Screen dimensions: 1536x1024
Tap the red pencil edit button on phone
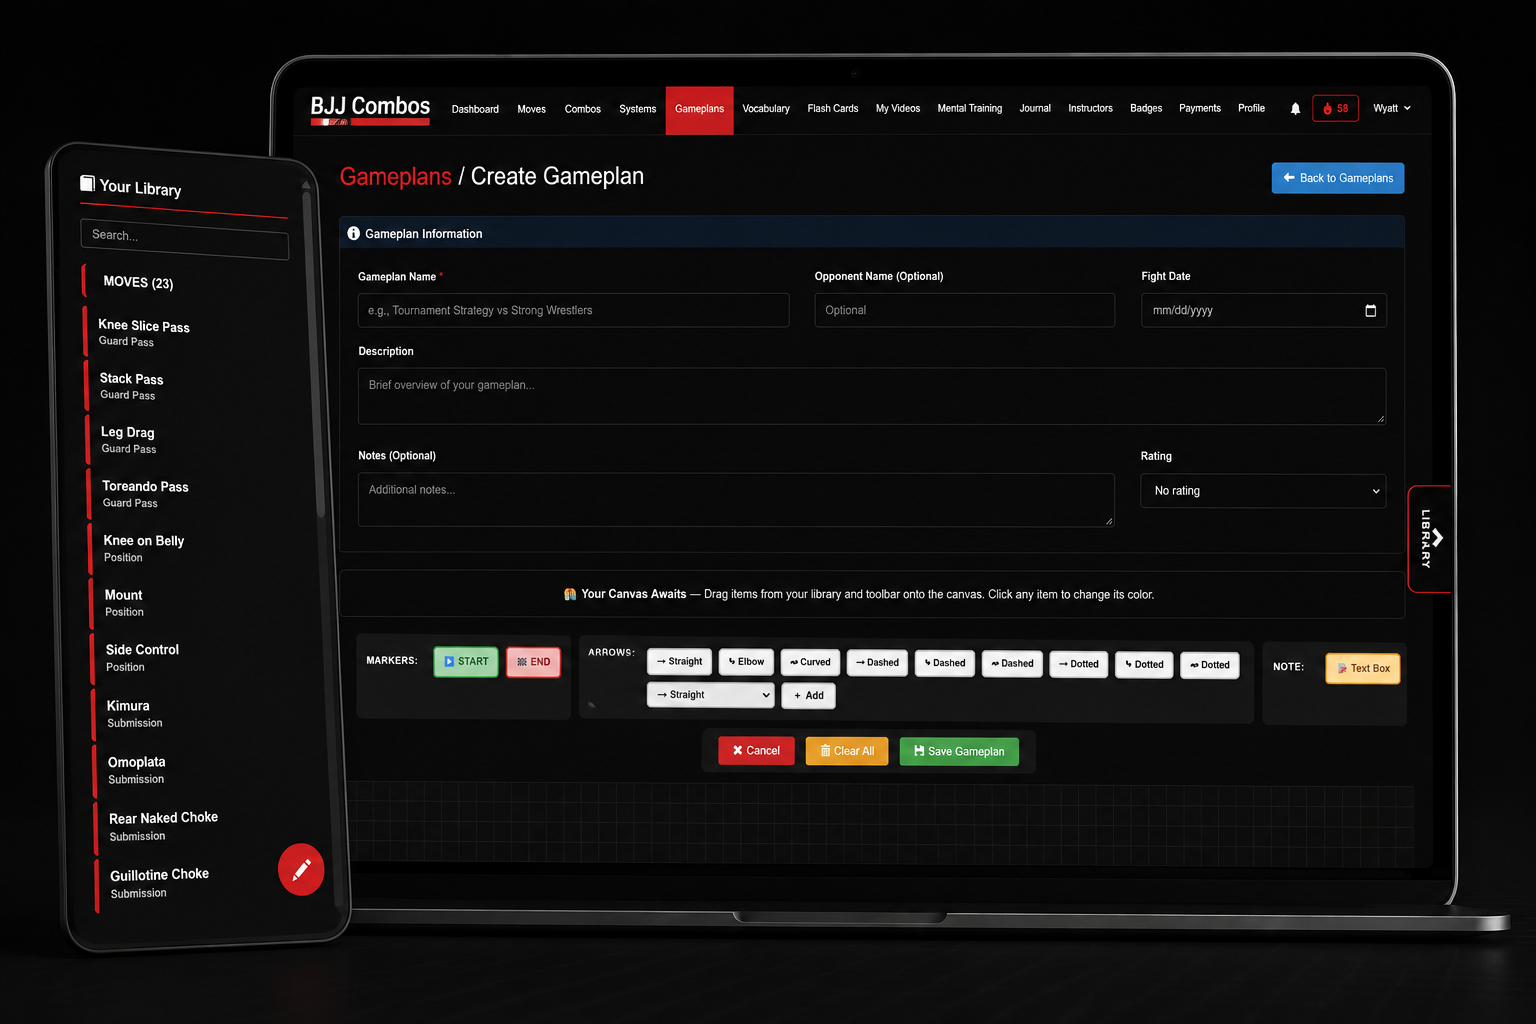tap(301, 870)
